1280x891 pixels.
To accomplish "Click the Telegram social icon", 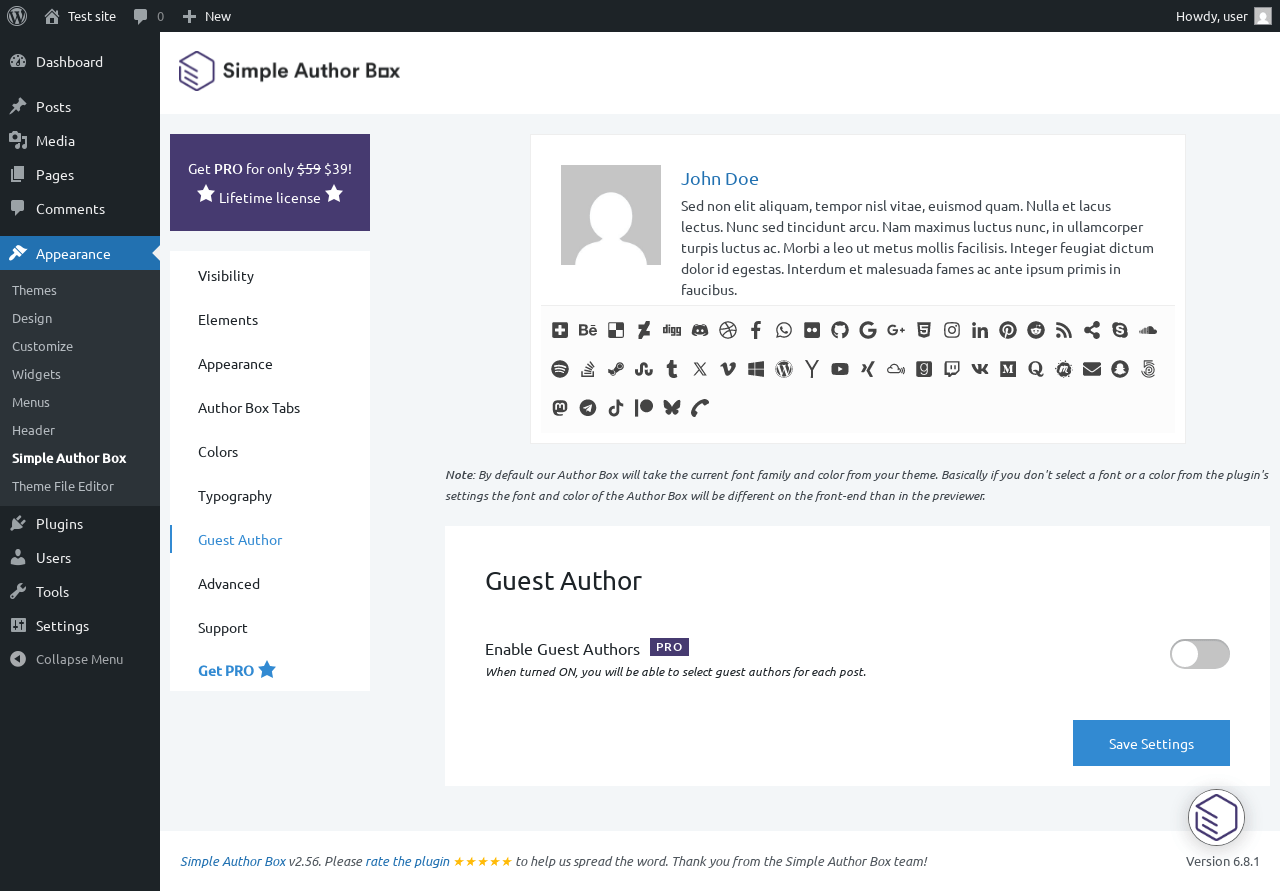I will tap(588, 408).
